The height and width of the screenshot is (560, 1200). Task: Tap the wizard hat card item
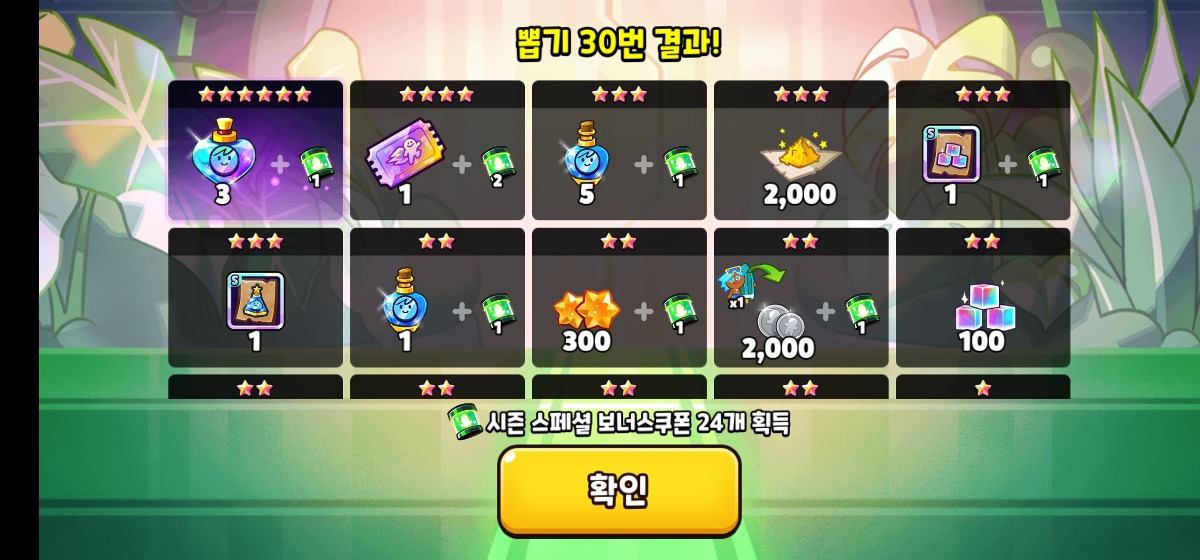(x=255, y=301)
